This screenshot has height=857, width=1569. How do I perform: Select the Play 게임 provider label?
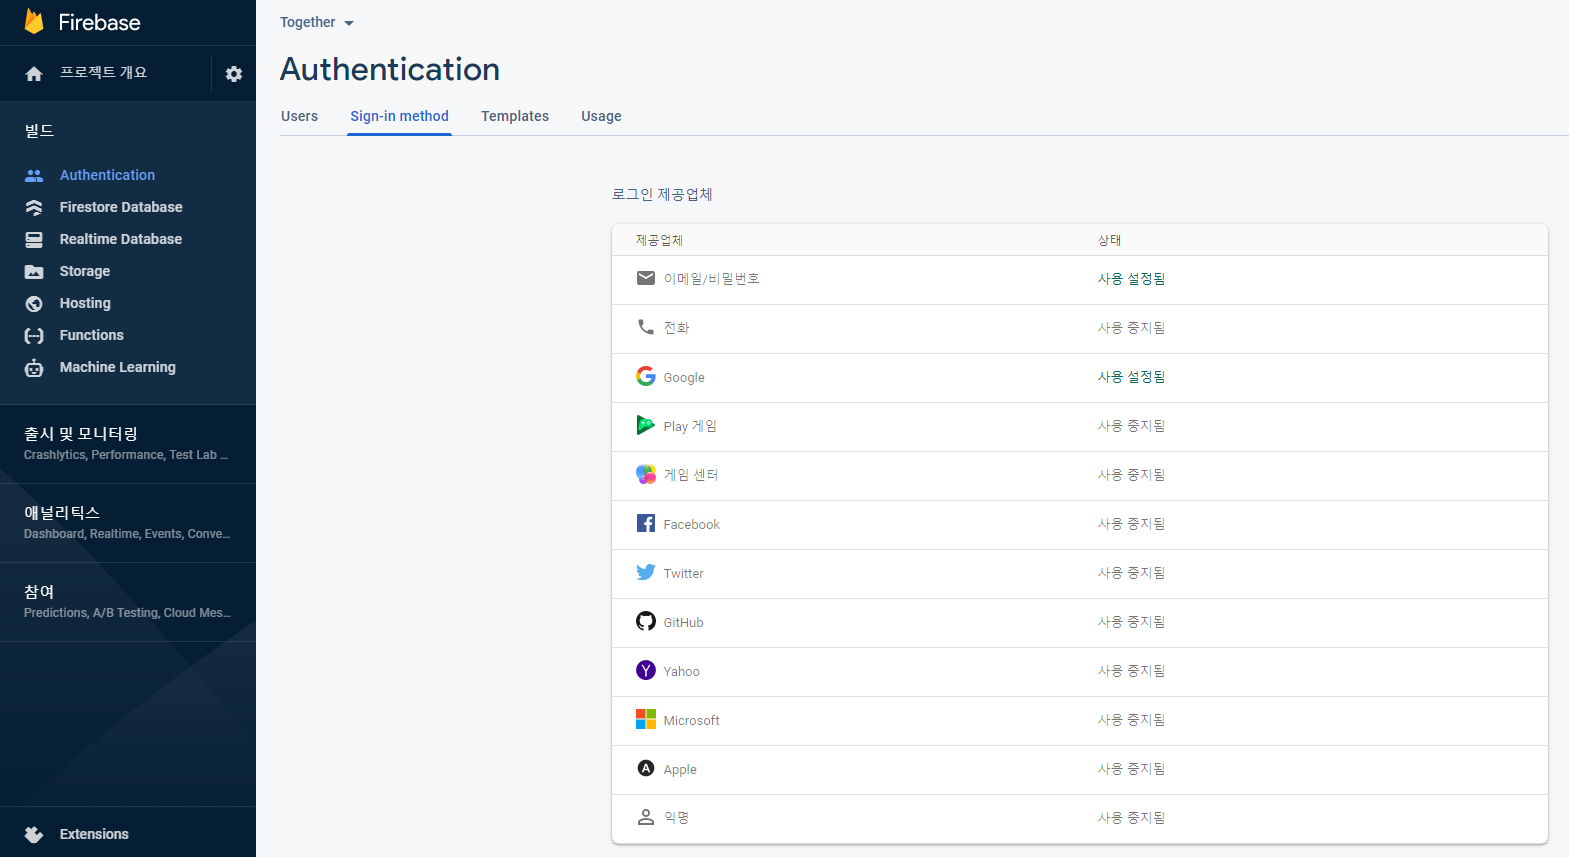pos(690,426)
